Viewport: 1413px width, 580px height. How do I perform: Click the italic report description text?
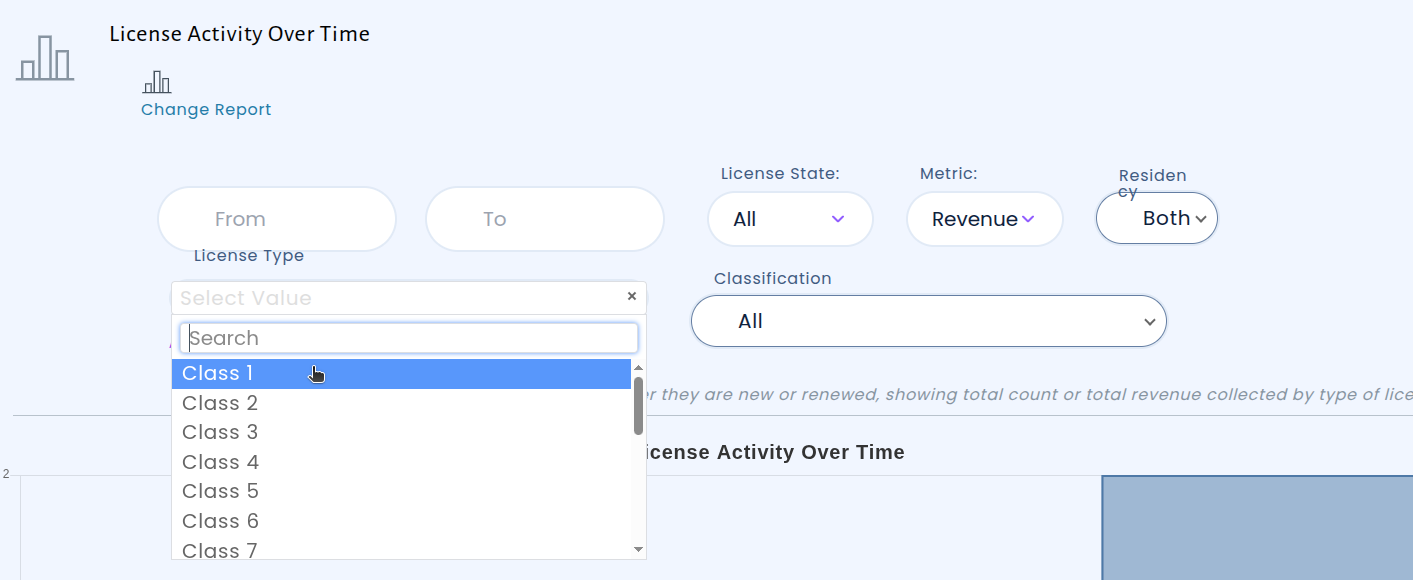pos(1029,395)
